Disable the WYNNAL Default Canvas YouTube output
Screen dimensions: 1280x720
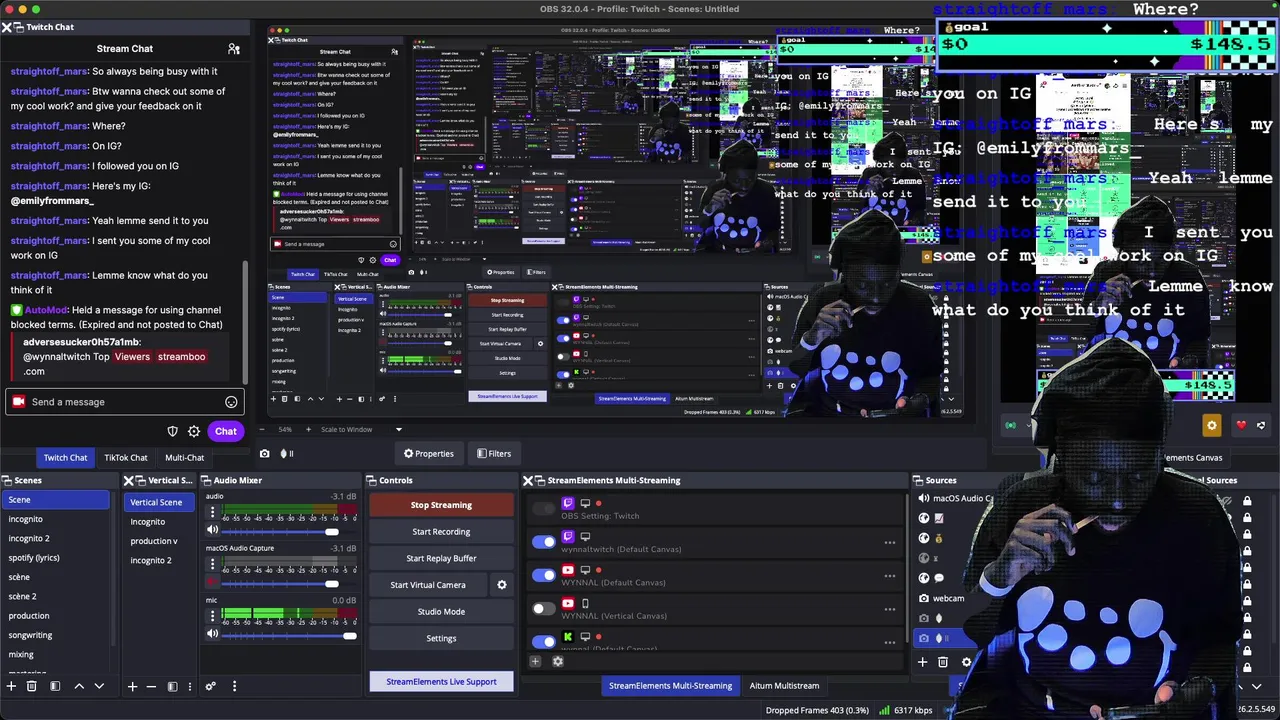click(543, 575)
